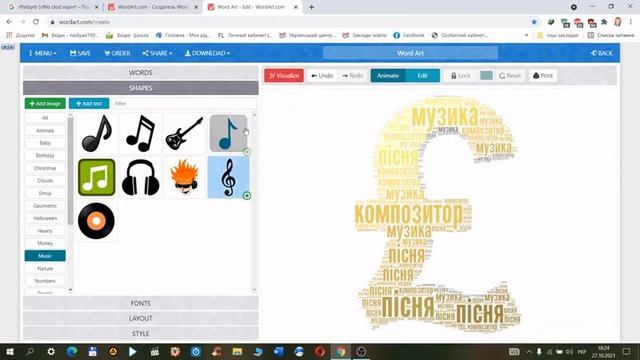Screen dimensions: 640x360
Task: Select the Nature shape category
Action: 45,269
